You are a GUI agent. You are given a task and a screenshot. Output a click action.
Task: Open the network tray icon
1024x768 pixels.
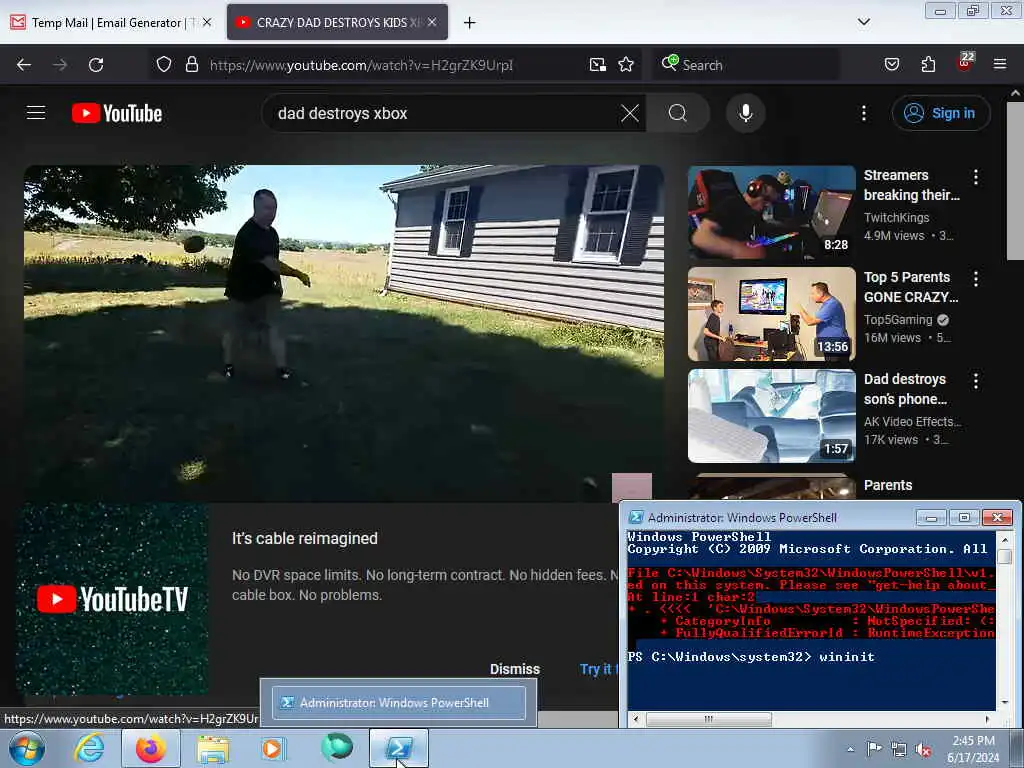(x=899, y=750)
